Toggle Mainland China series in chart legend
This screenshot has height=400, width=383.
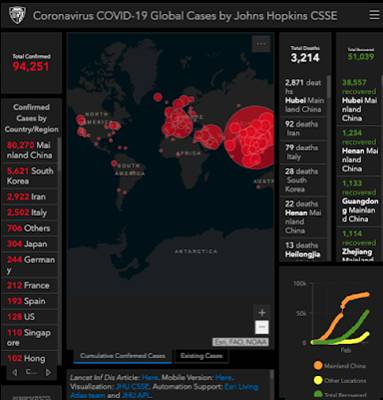coord(339,366)
